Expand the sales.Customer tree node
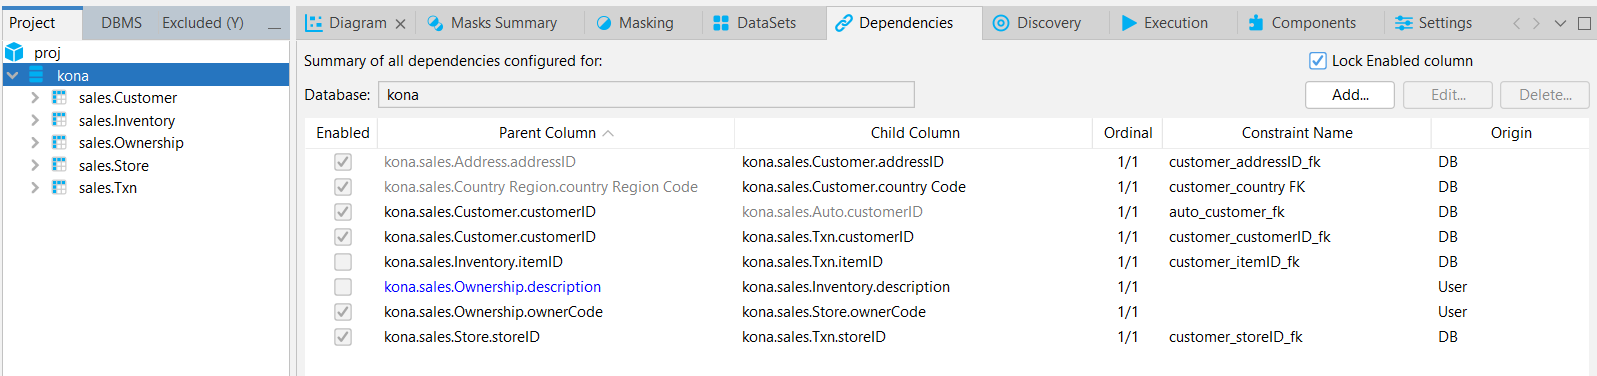Viewport: 1597px width, 376px height. click(35, 97)
